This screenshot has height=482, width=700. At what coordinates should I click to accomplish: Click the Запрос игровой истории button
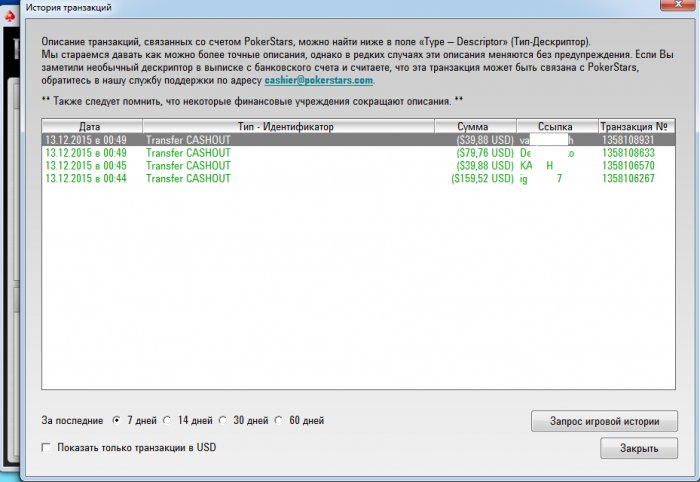tap(604, 421)
